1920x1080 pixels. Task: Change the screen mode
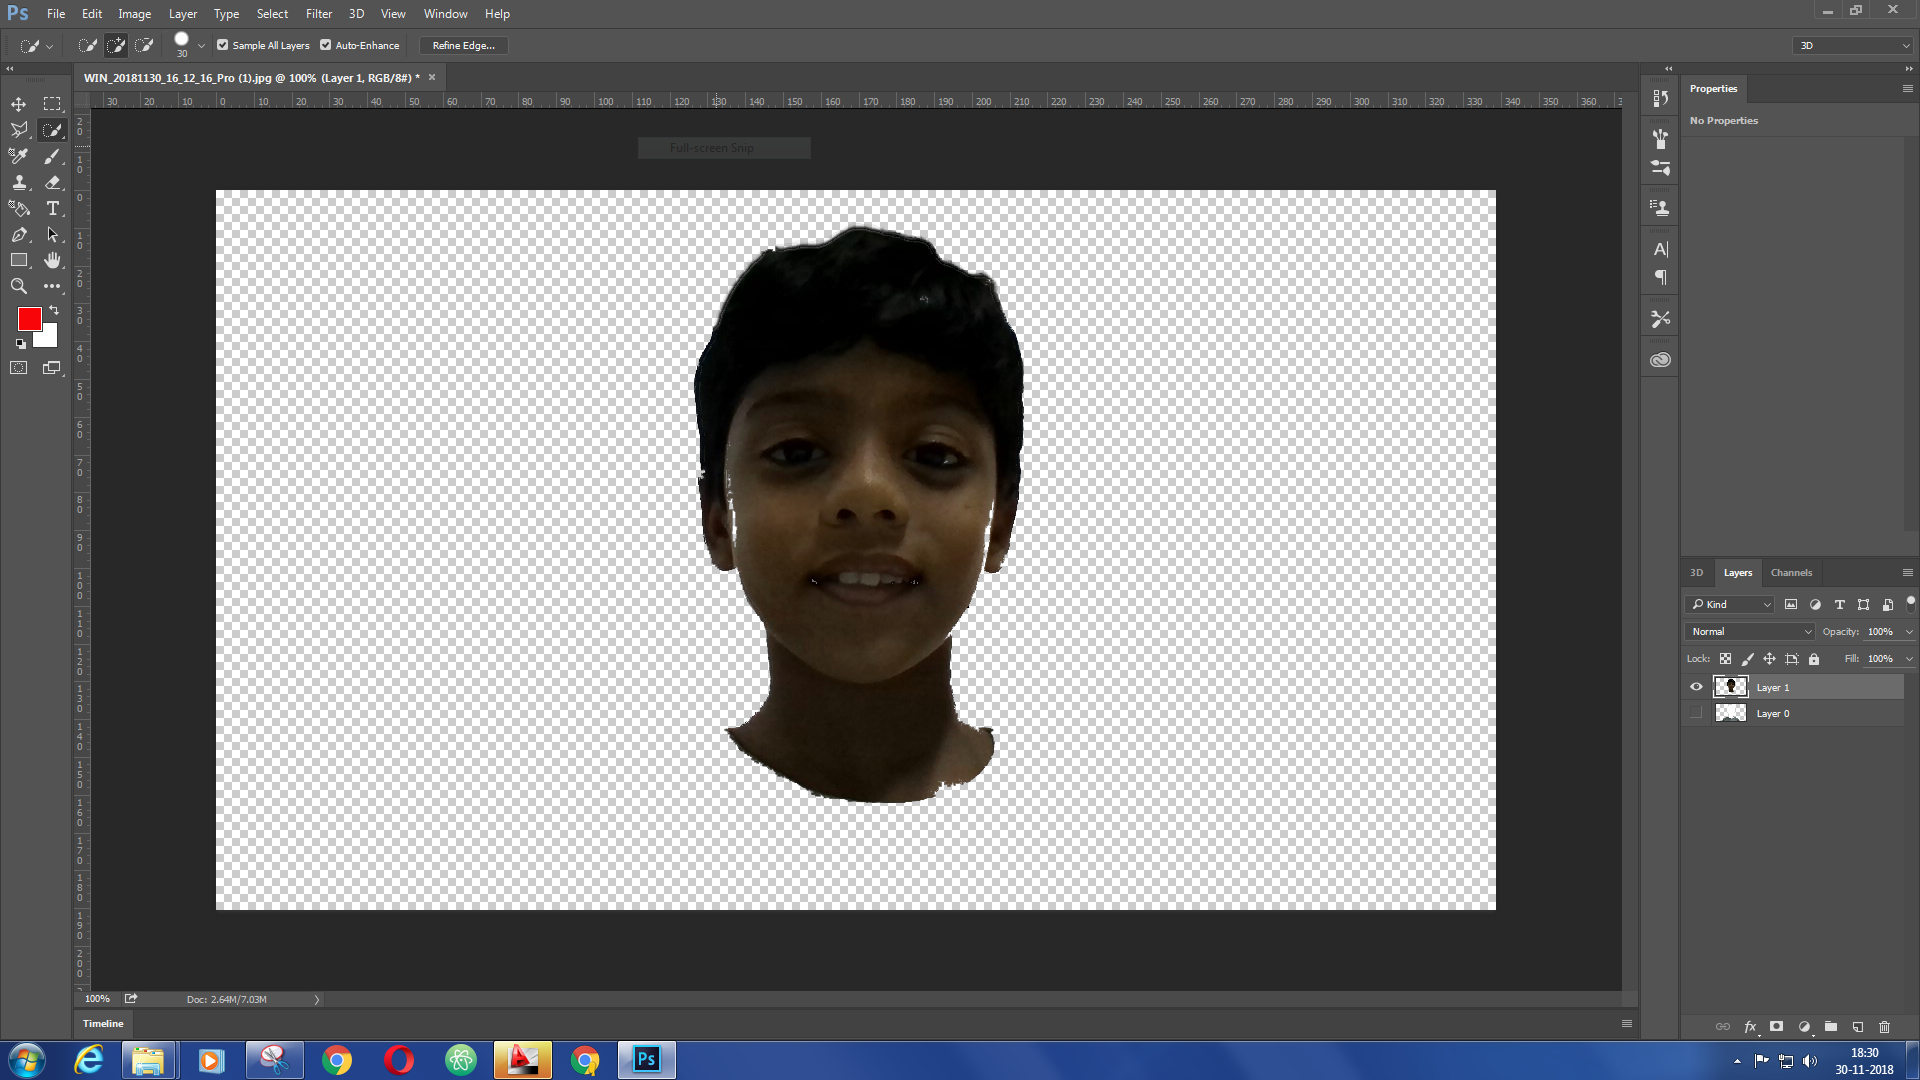(52, 368)
